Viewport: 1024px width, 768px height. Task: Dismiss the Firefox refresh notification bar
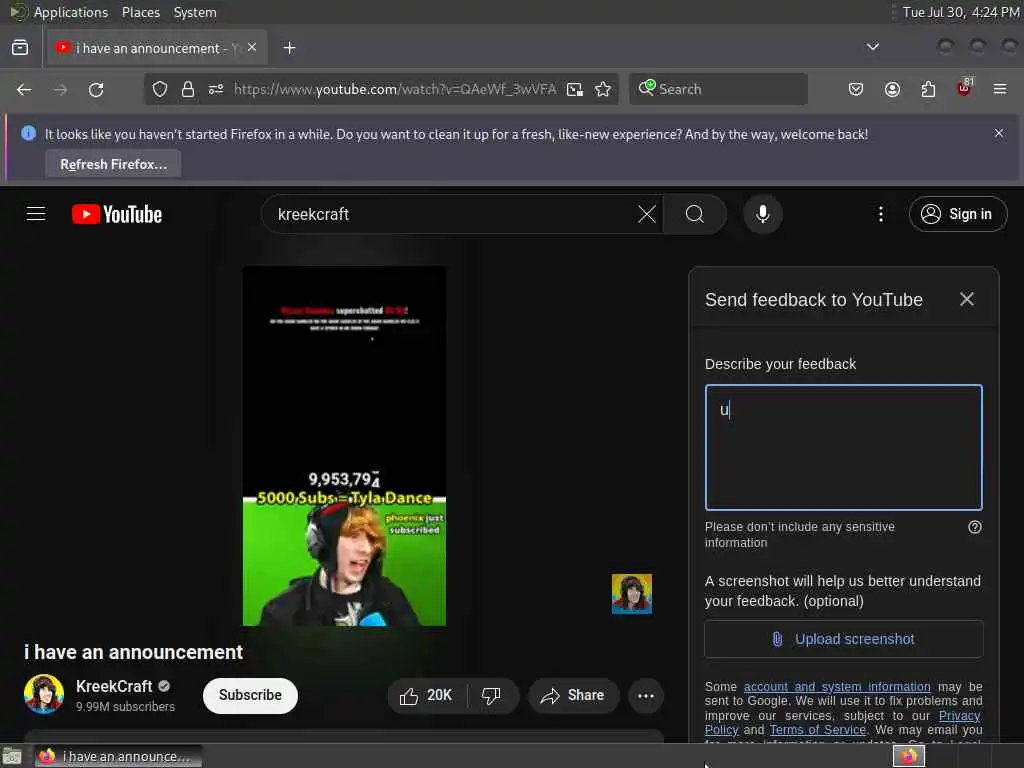pos(999,133)
